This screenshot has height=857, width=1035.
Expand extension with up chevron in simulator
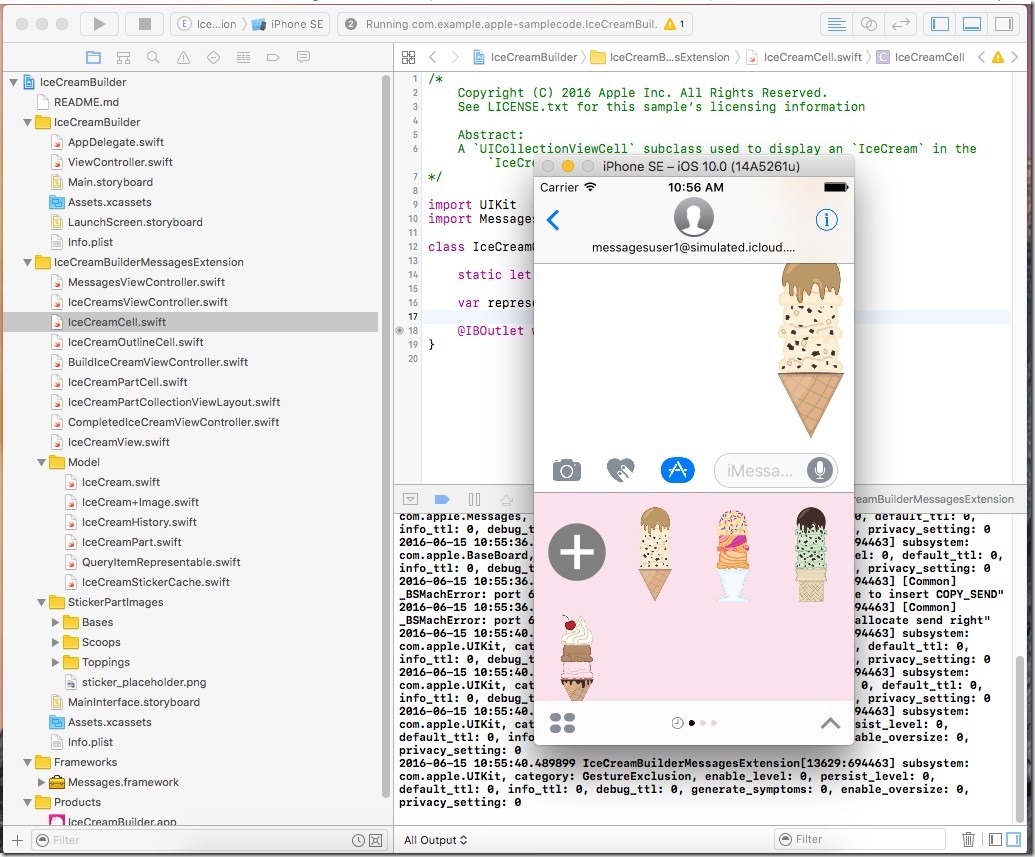tap(830, 723)
